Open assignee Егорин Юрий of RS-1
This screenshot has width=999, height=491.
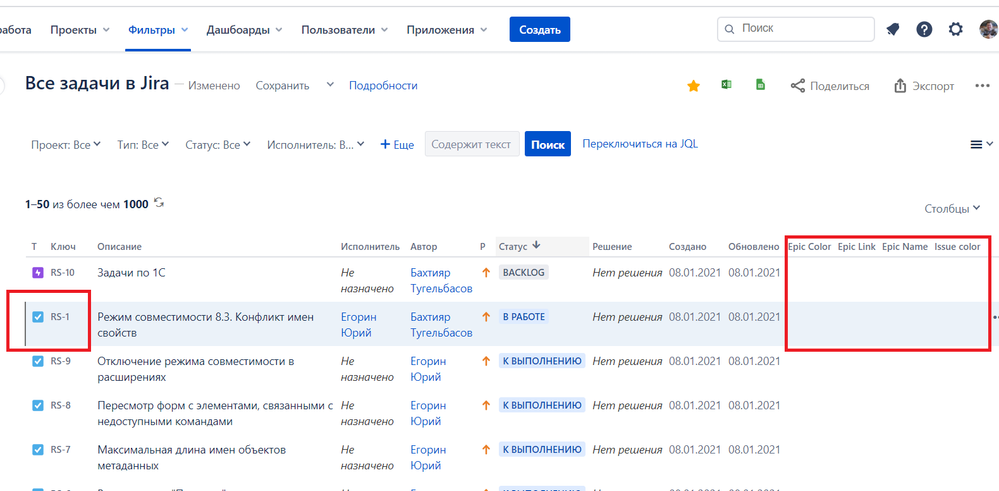(359, 325)
